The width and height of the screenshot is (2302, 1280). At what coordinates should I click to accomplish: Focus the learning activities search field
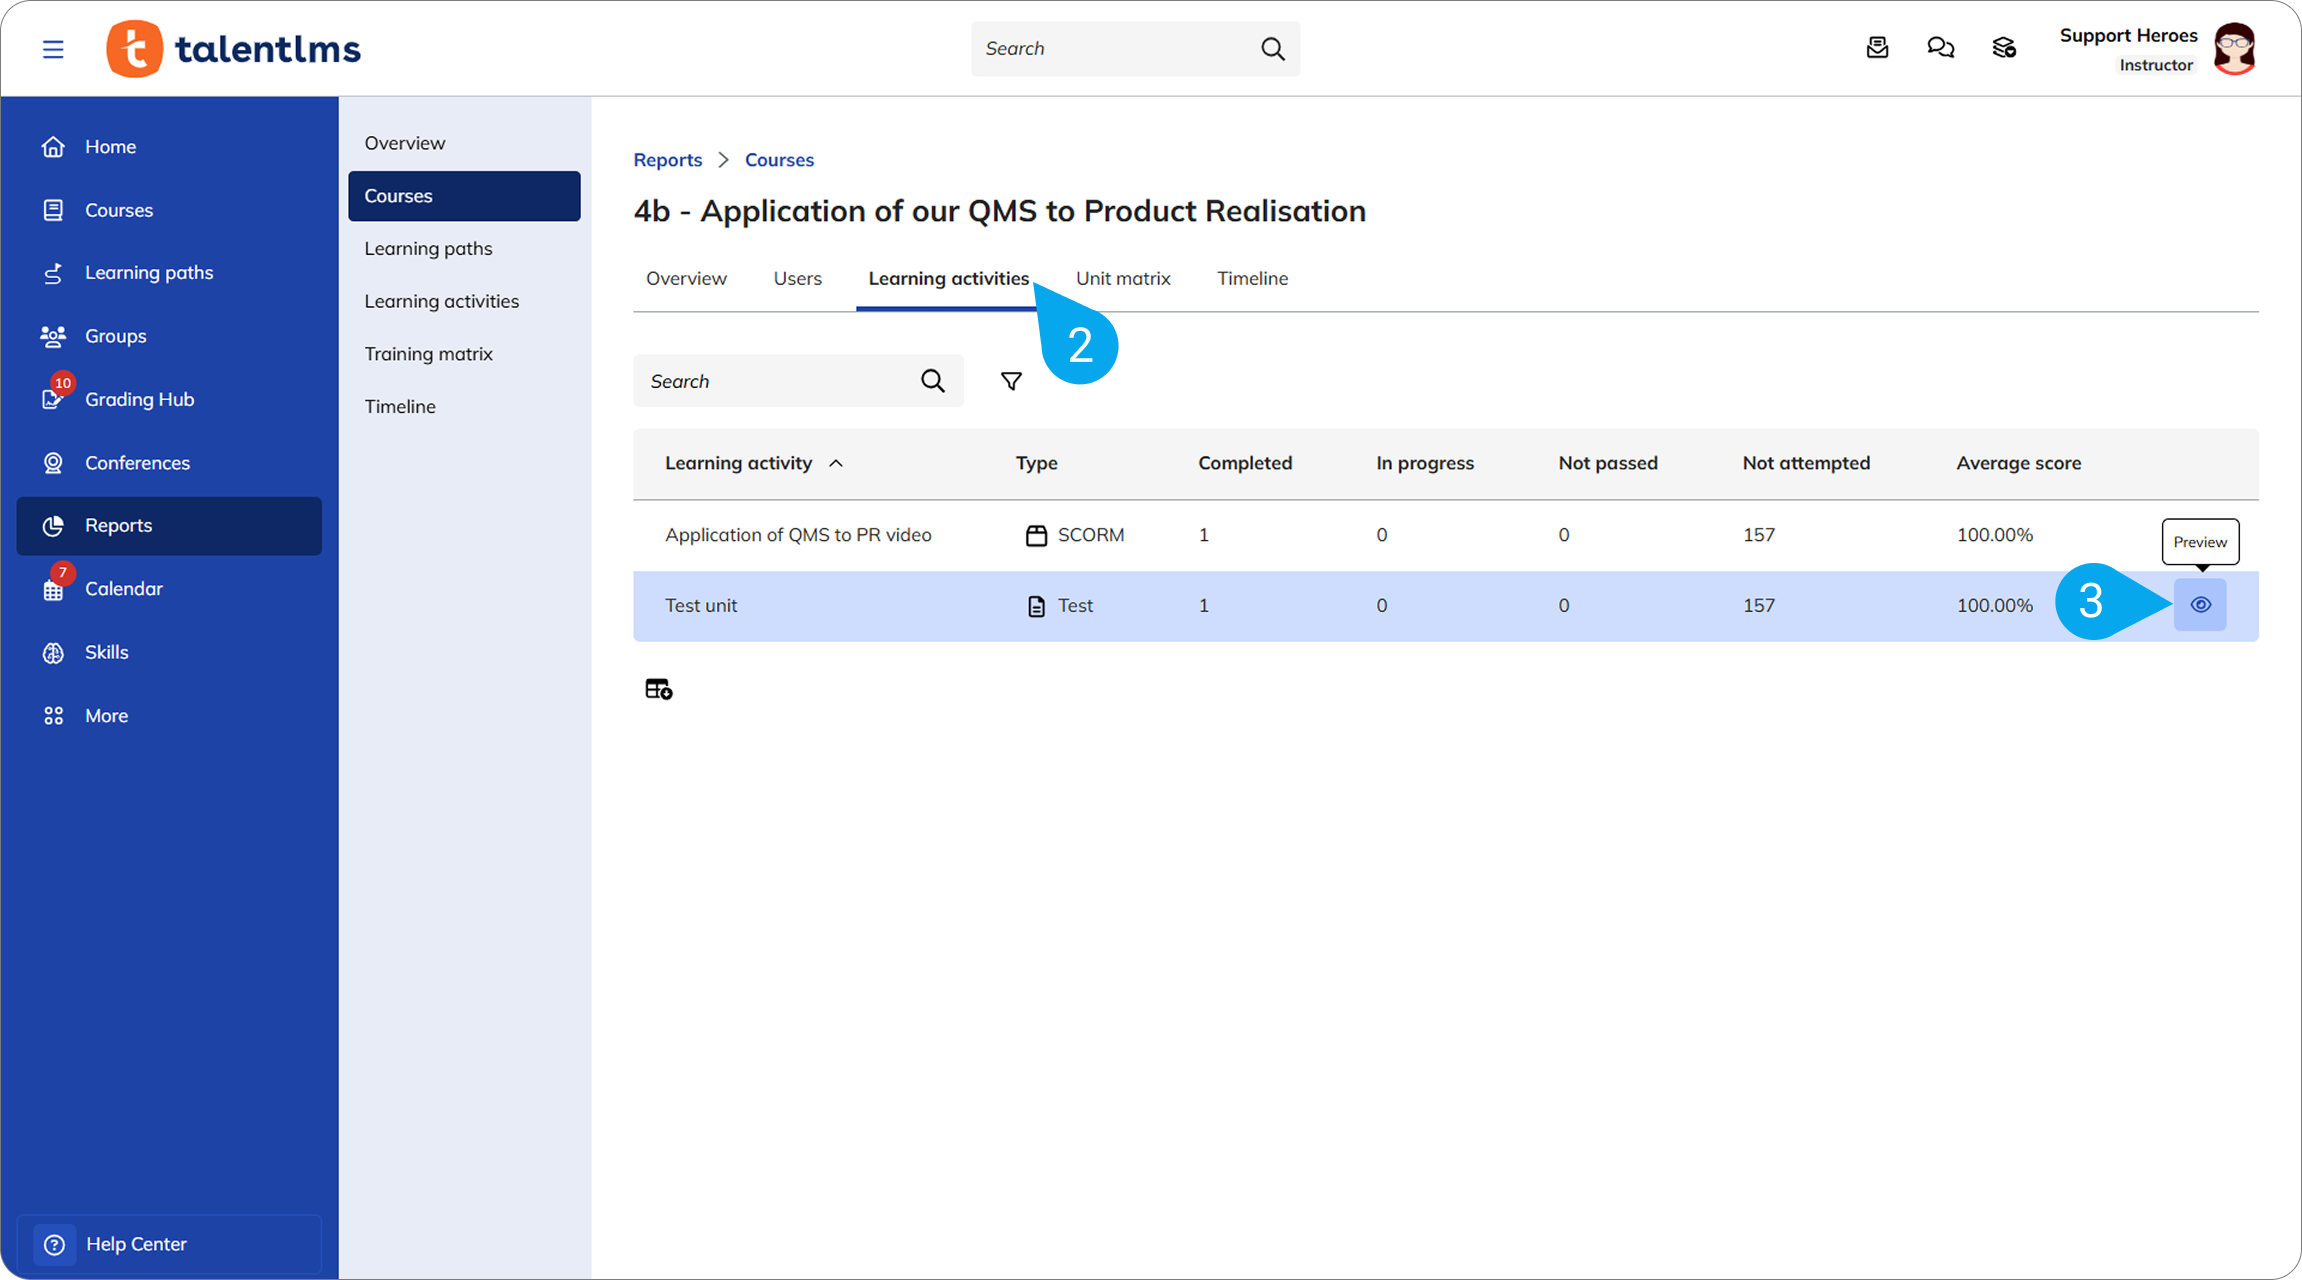coord(798,381)
